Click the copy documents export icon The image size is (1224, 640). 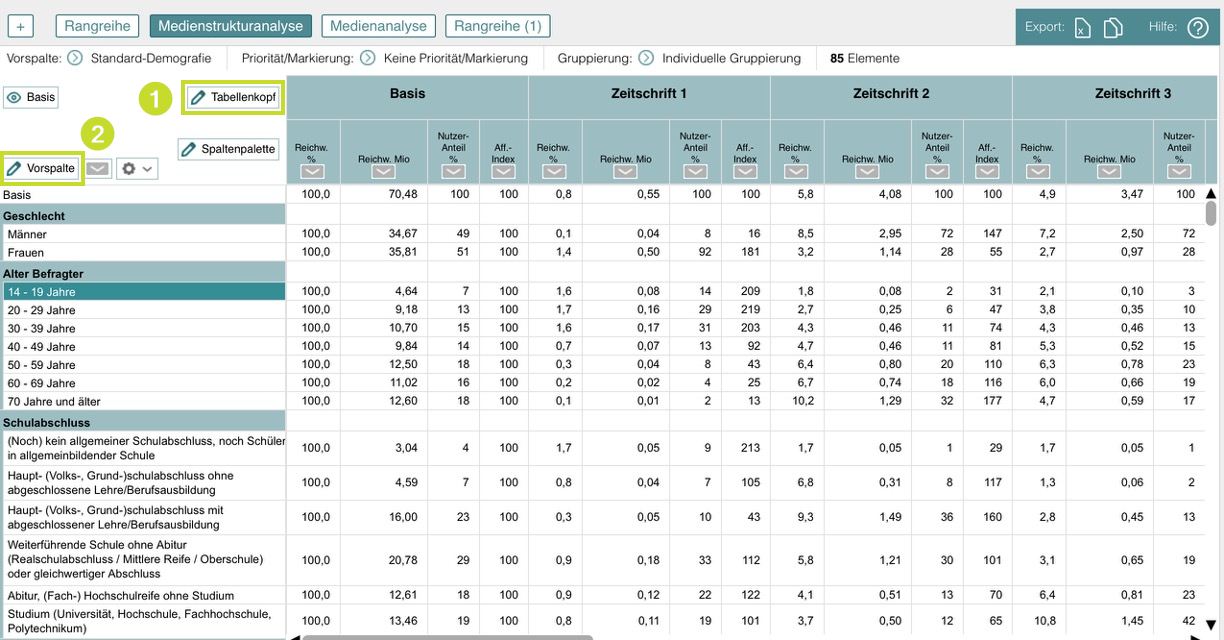(x=1112, y=28)
